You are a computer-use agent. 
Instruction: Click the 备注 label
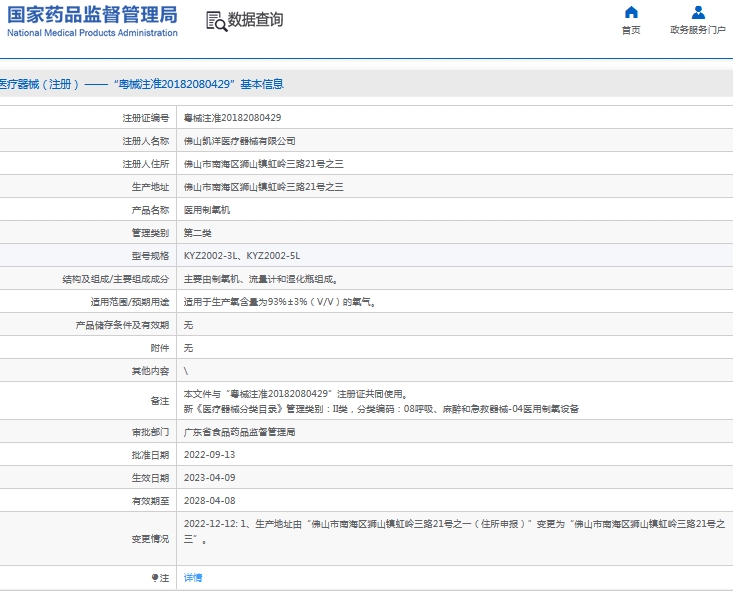[160, 401]
